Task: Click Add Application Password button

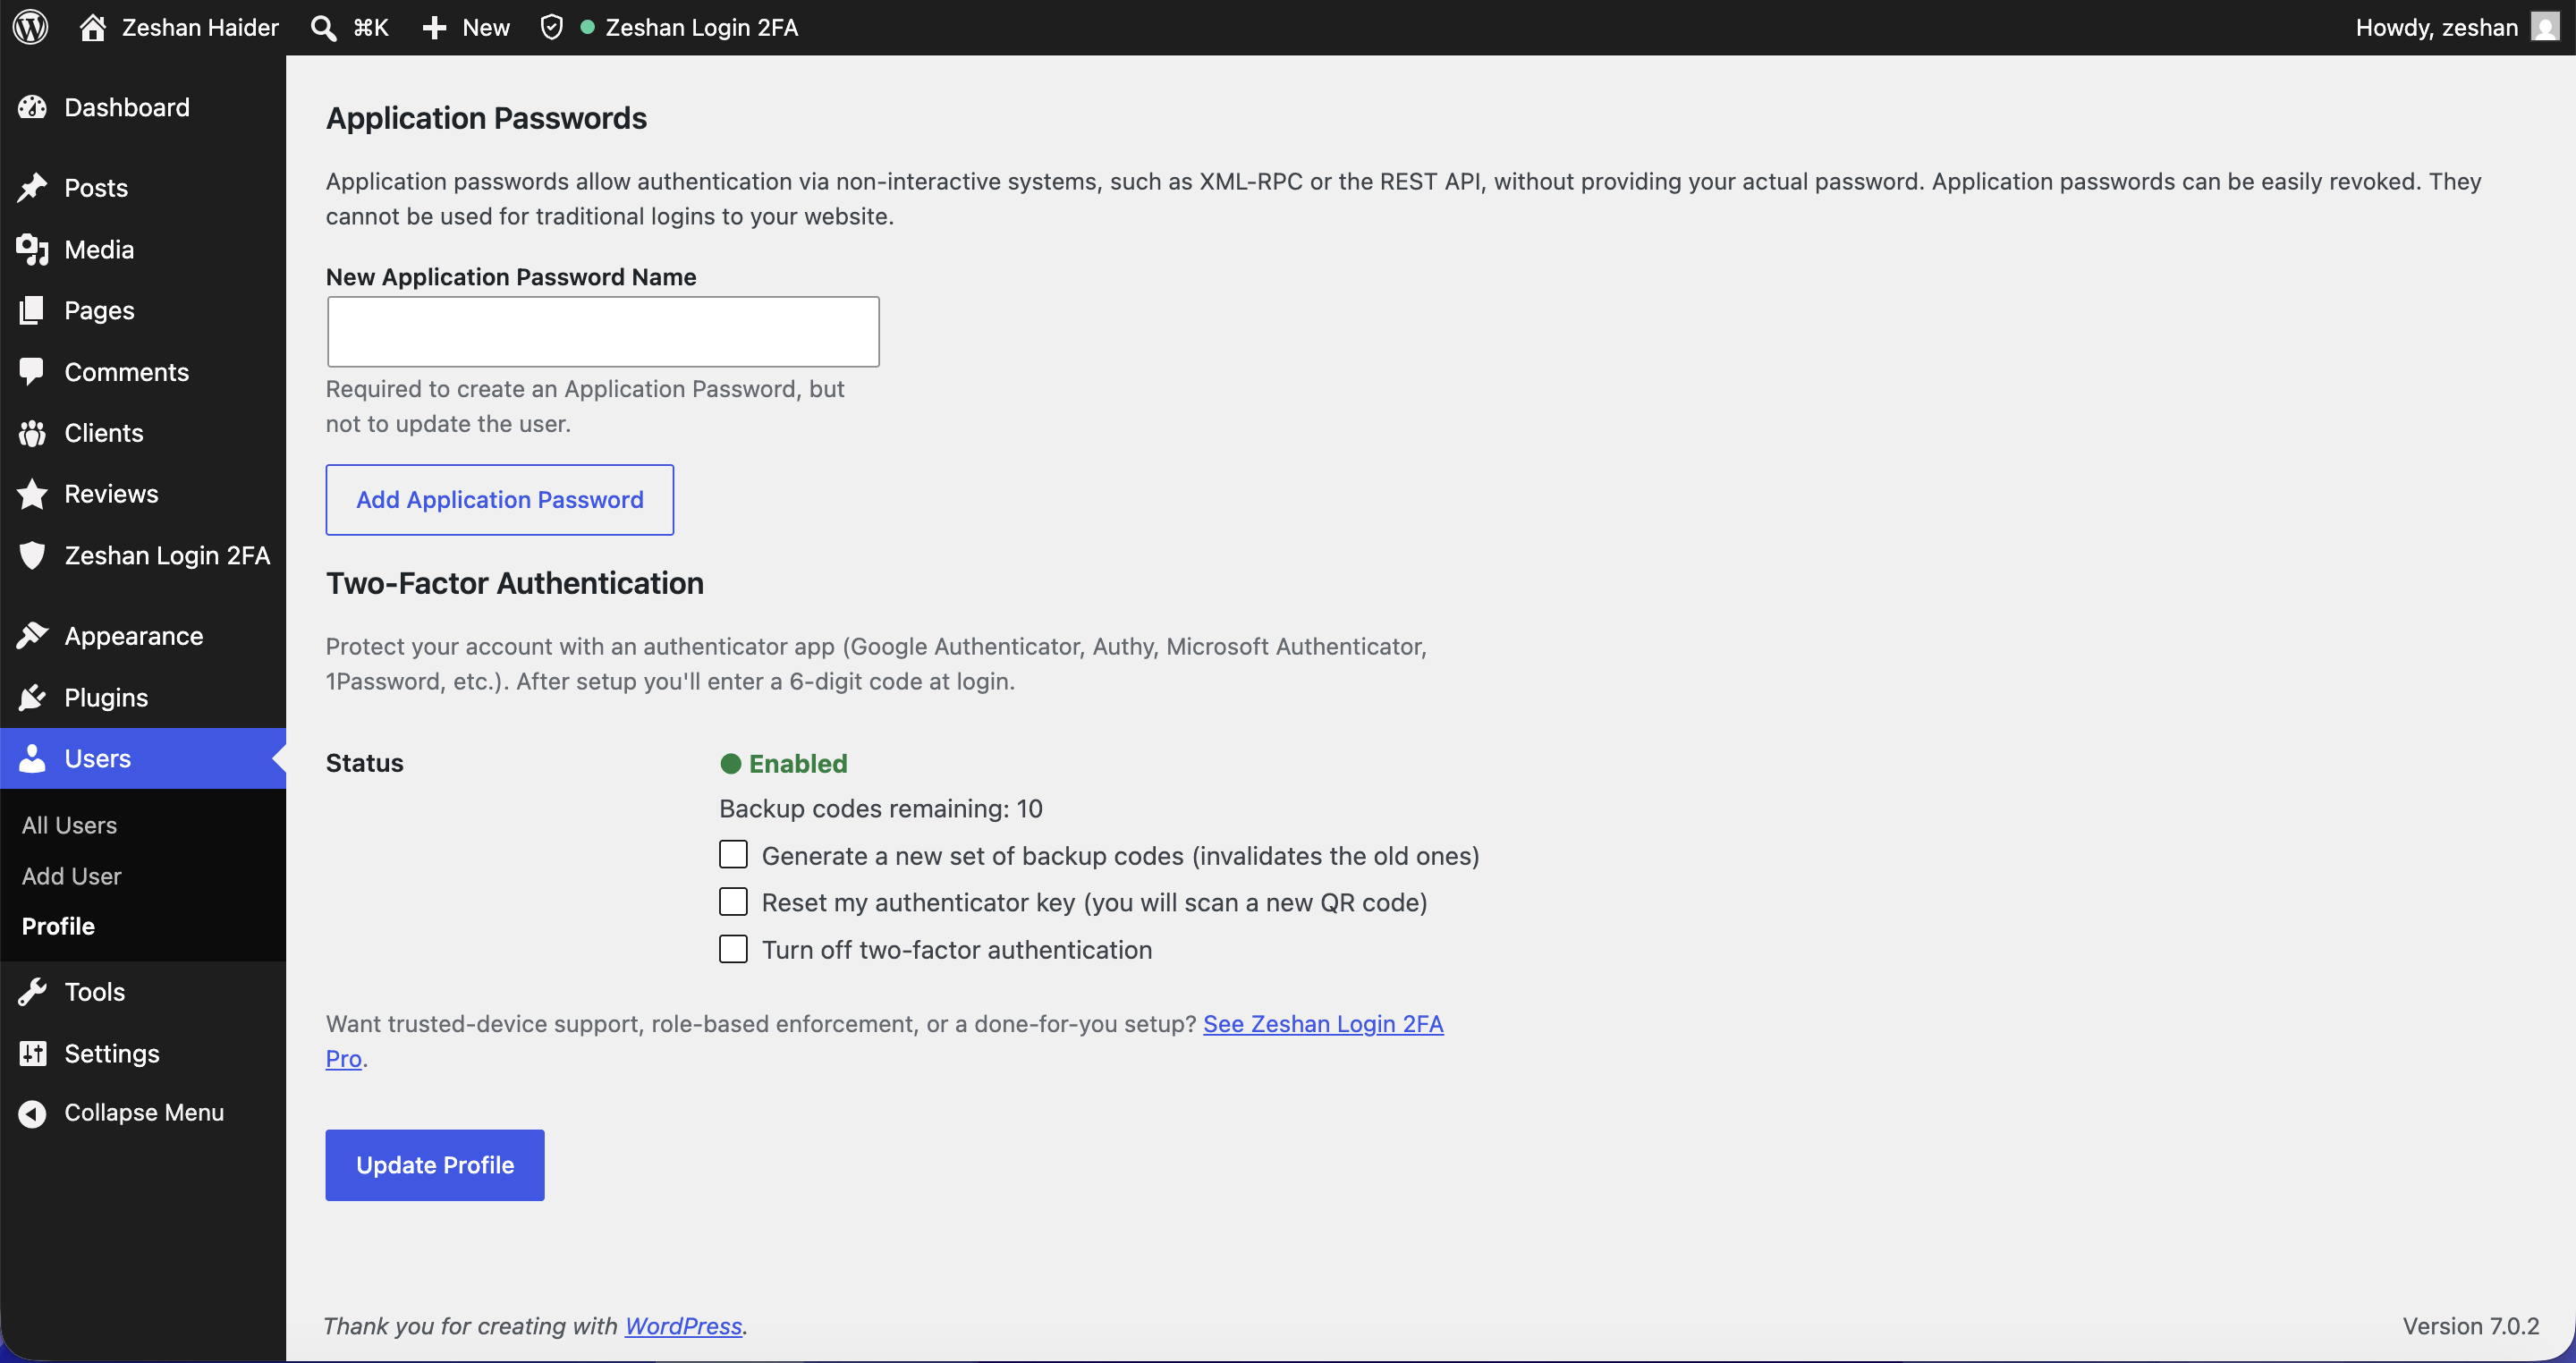Action: pos(499,499)
